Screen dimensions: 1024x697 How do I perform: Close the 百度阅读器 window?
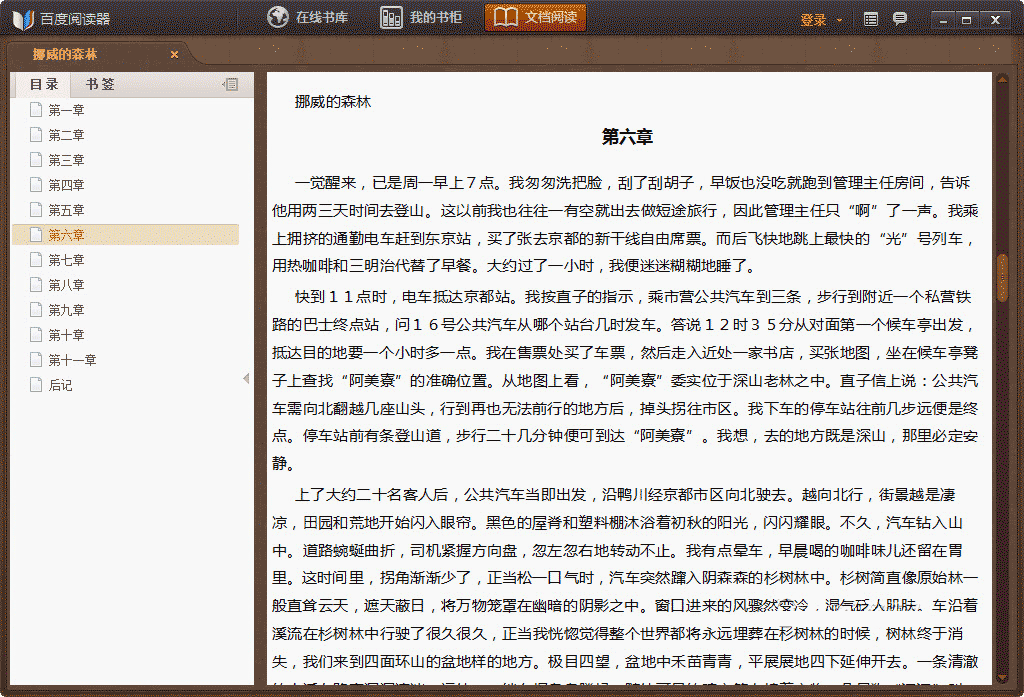coord(995,20)
